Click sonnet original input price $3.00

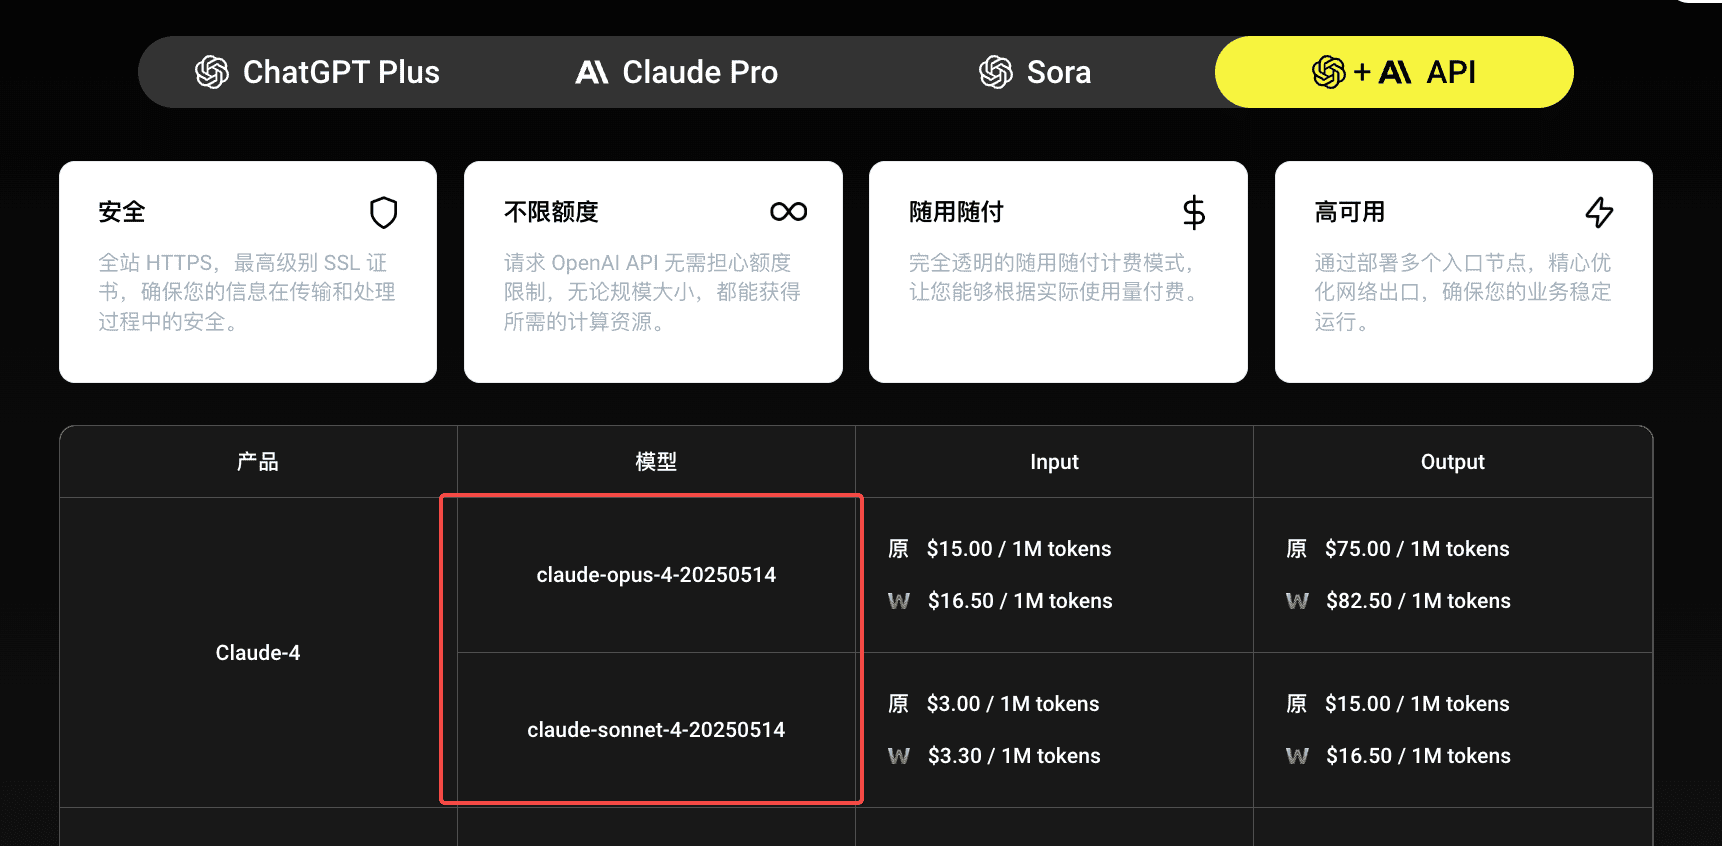pos(1013,704)
